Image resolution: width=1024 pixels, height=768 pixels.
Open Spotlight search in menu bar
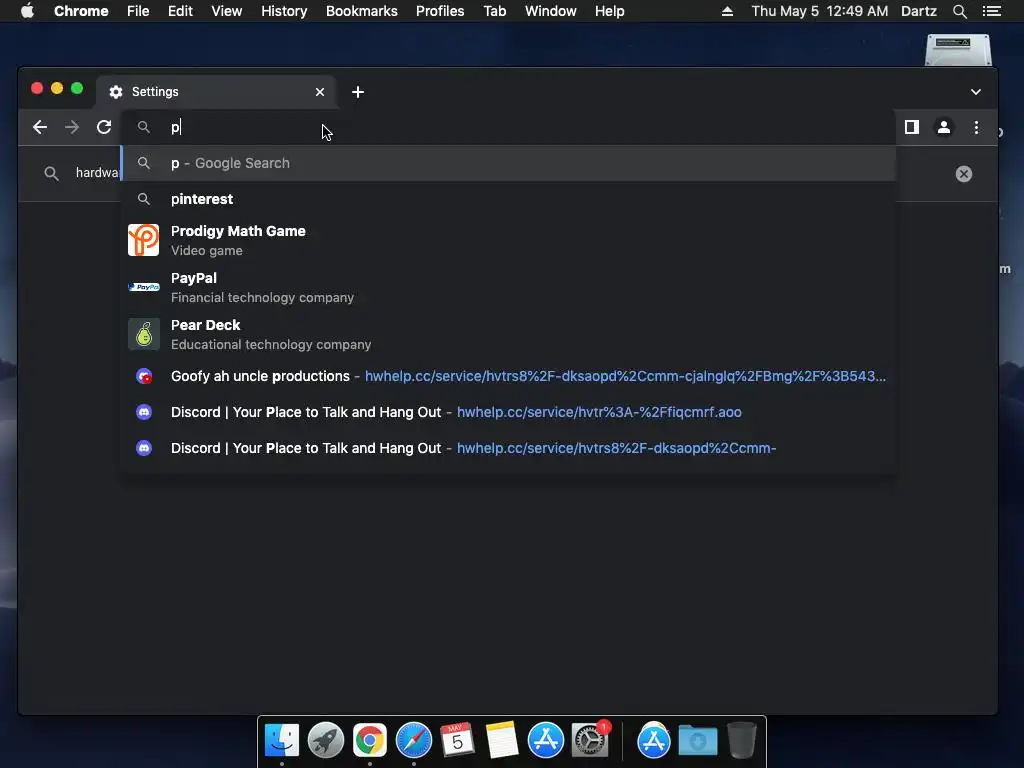point(959,11)
